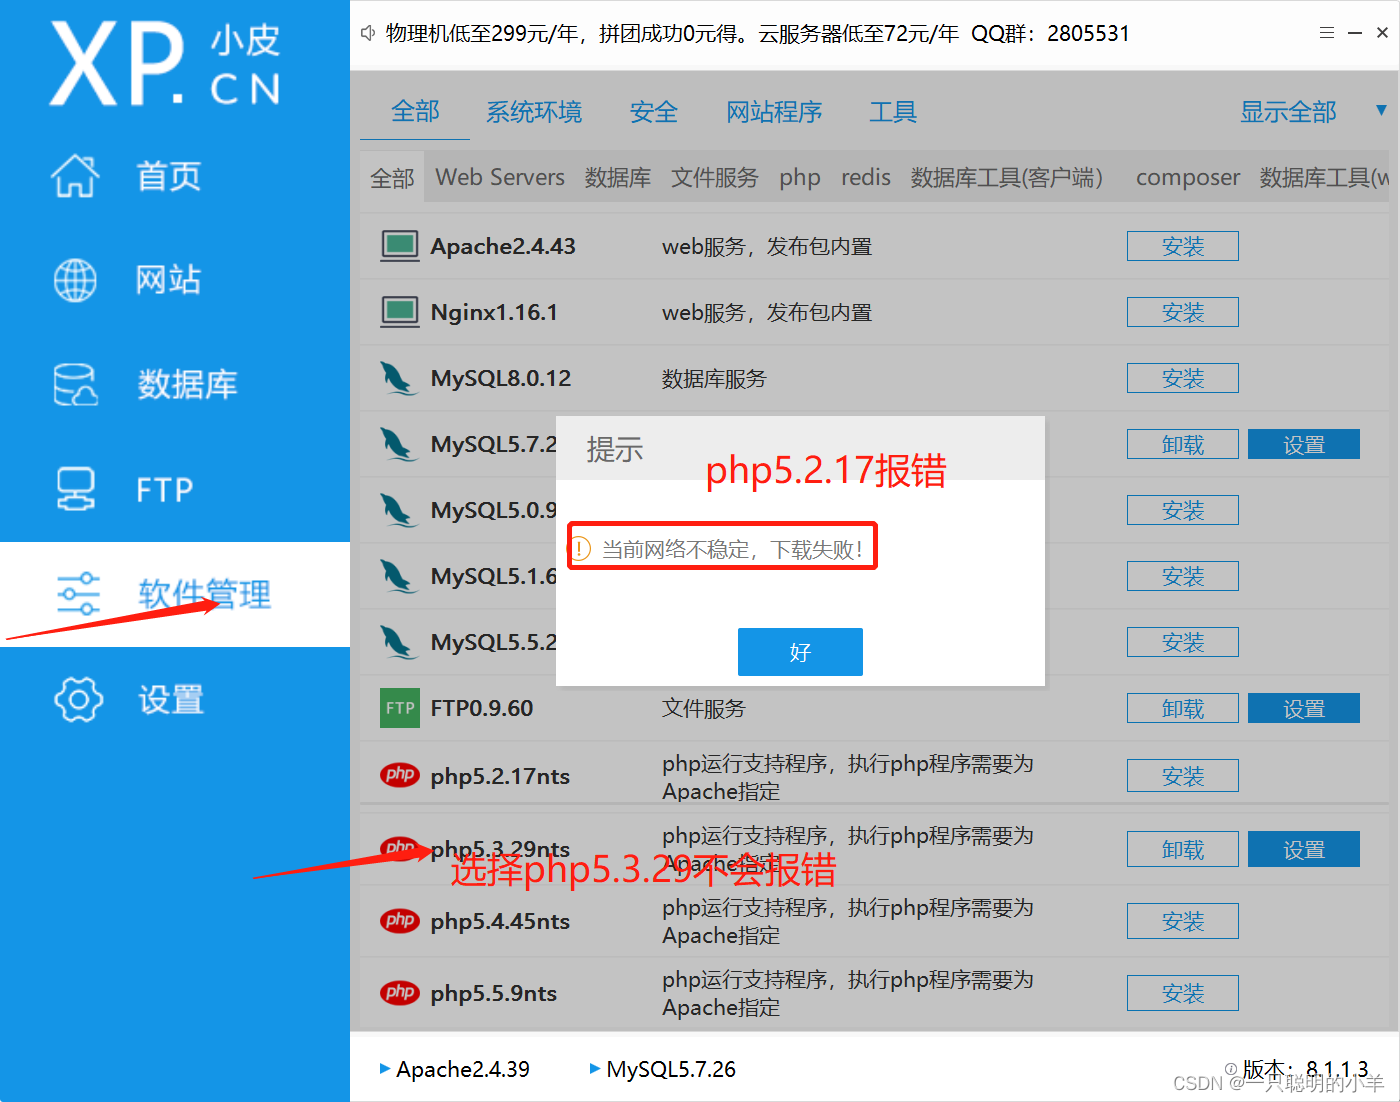Select the Apache2.4.43 name text

(503, 246)
